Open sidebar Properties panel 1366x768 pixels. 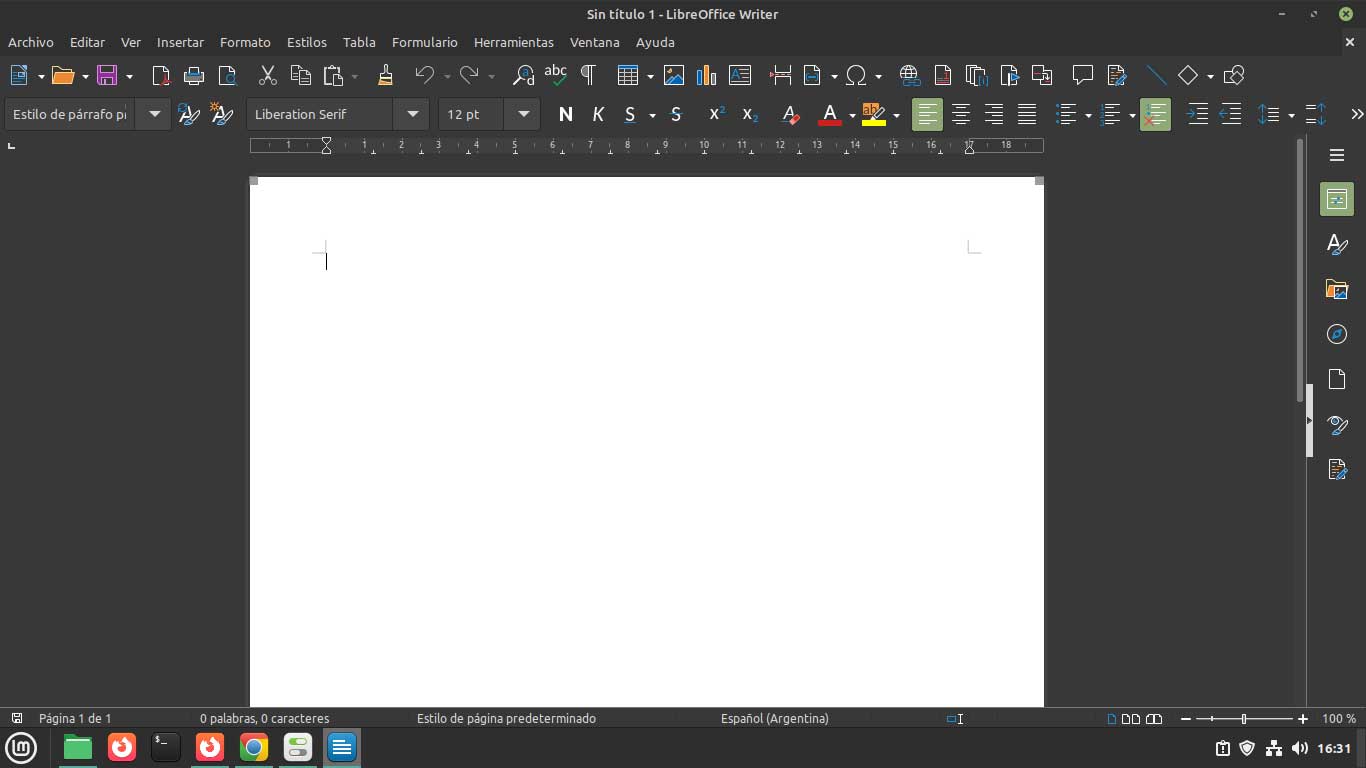coord(1337,199)
